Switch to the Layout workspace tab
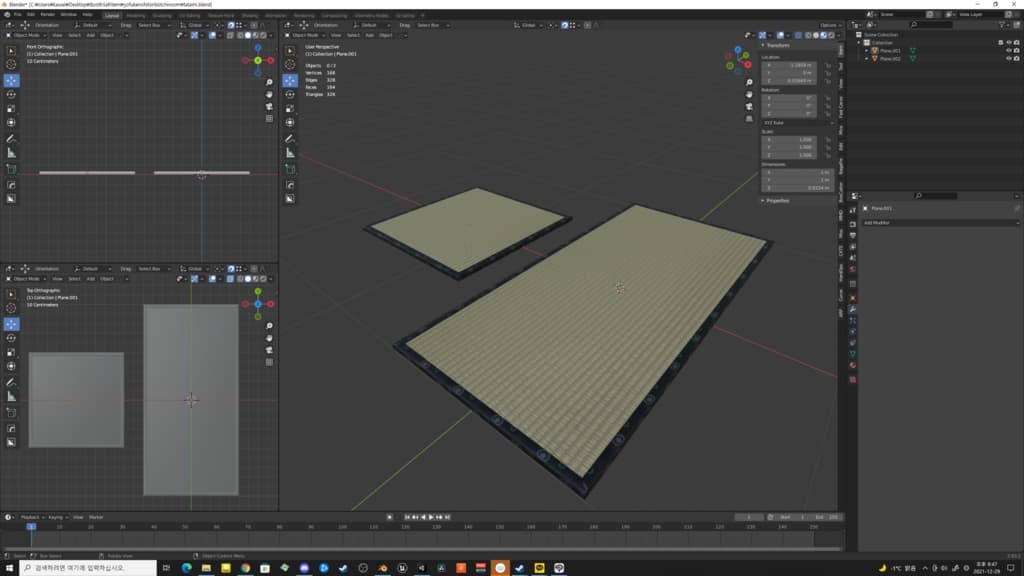The width and height of the screenshot is (1024, 576). (111, 16)
